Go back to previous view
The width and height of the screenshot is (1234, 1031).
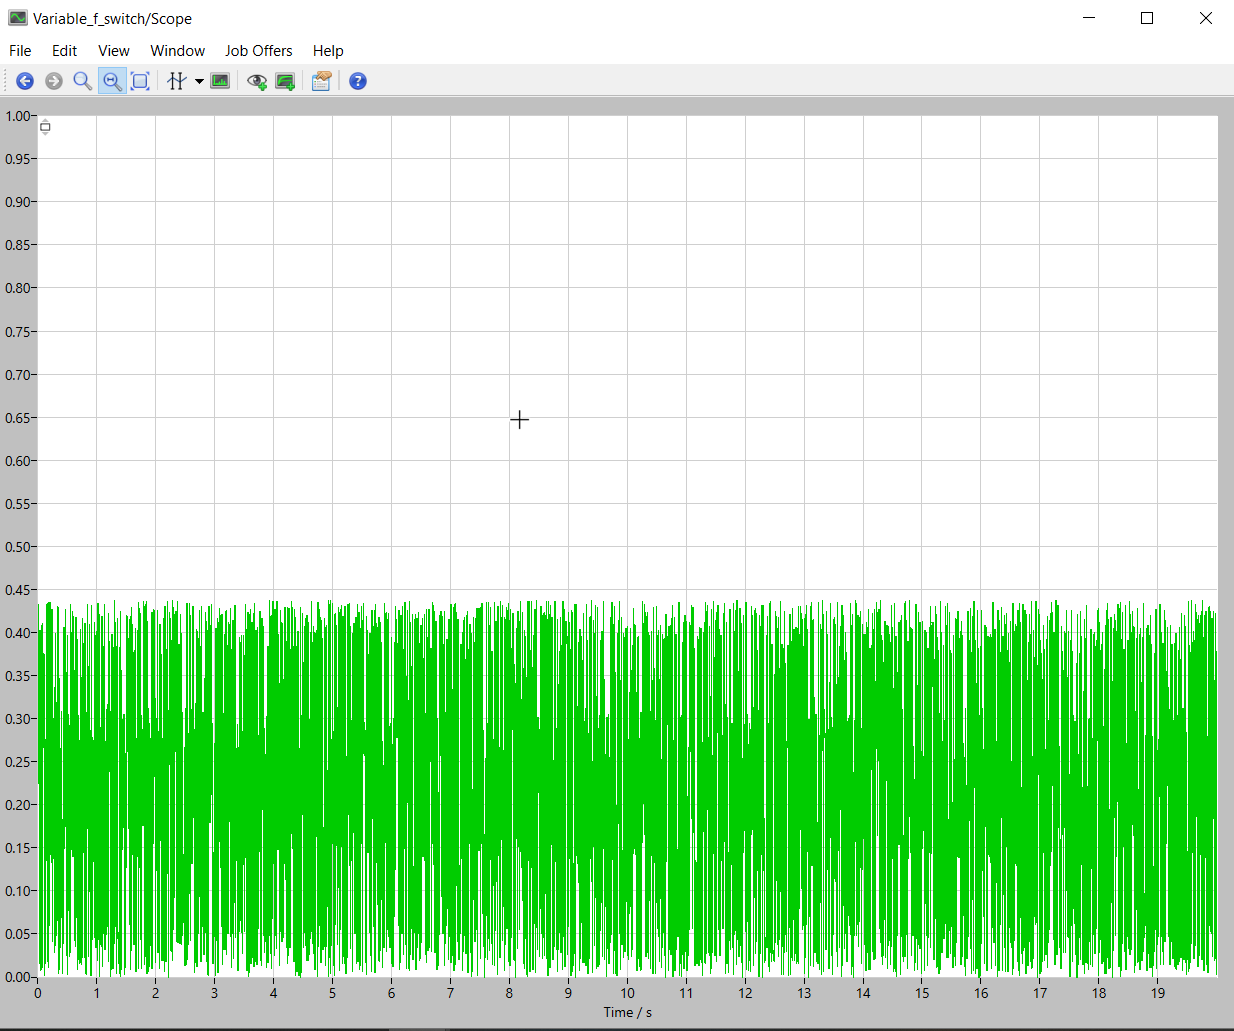pyautogui.click(x=25, y=81)
